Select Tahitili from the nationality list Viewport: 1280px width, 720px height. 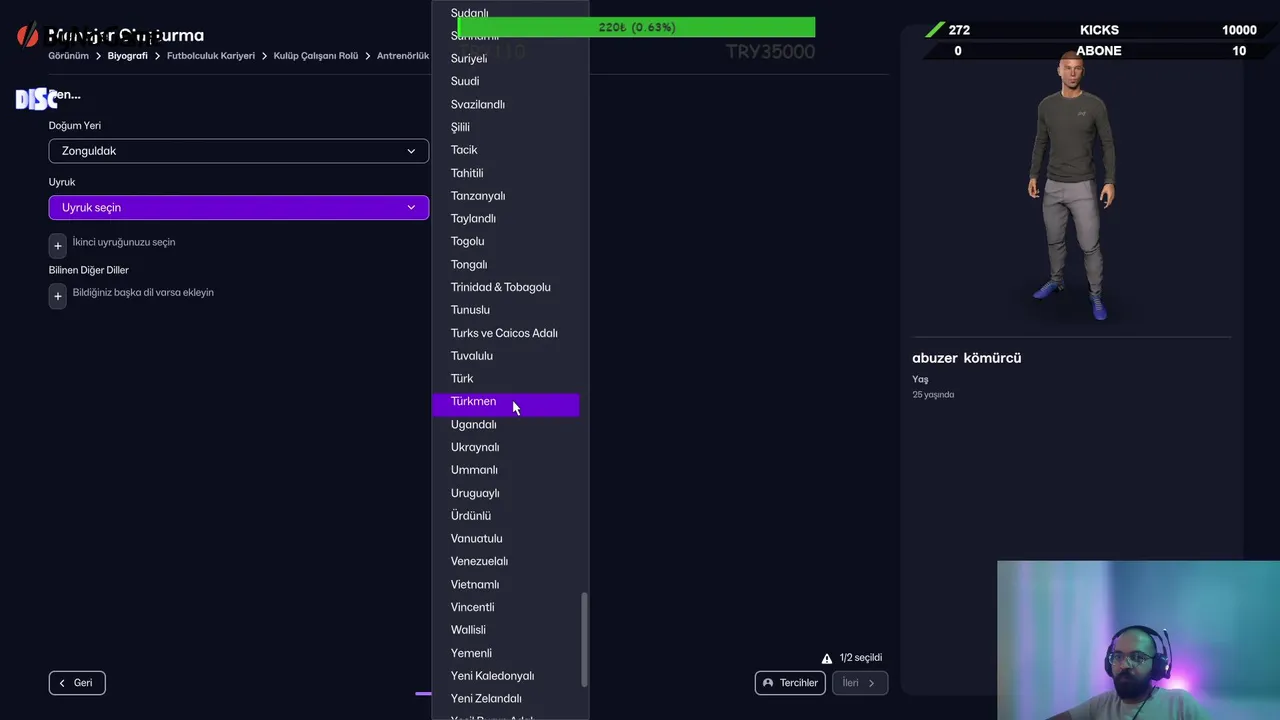(x=505, y=173)
